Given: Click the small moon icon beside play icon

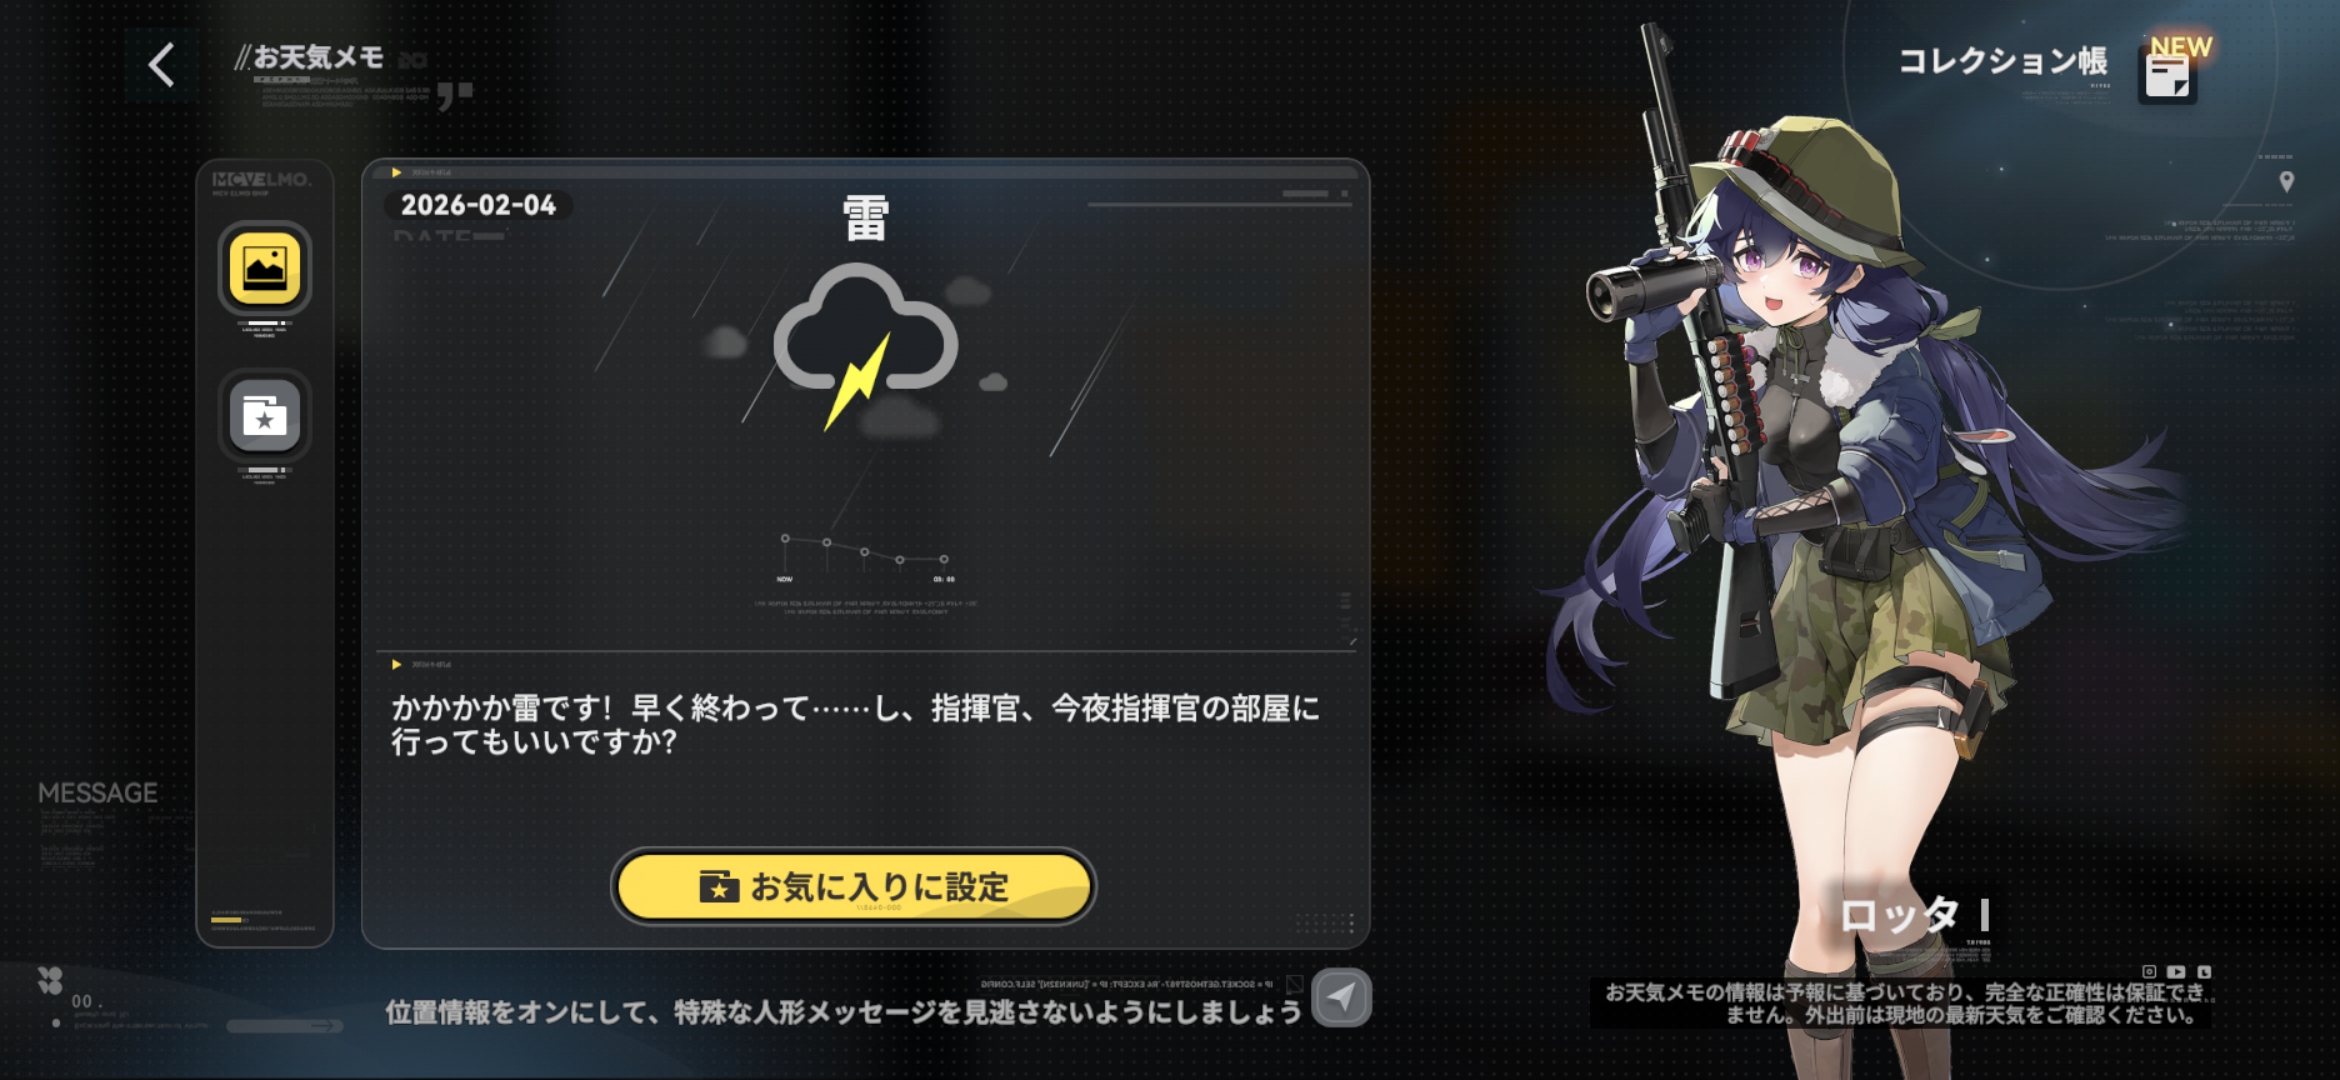Looking at the screenshot, I should pyautogui.click(x=2204, y=972).
